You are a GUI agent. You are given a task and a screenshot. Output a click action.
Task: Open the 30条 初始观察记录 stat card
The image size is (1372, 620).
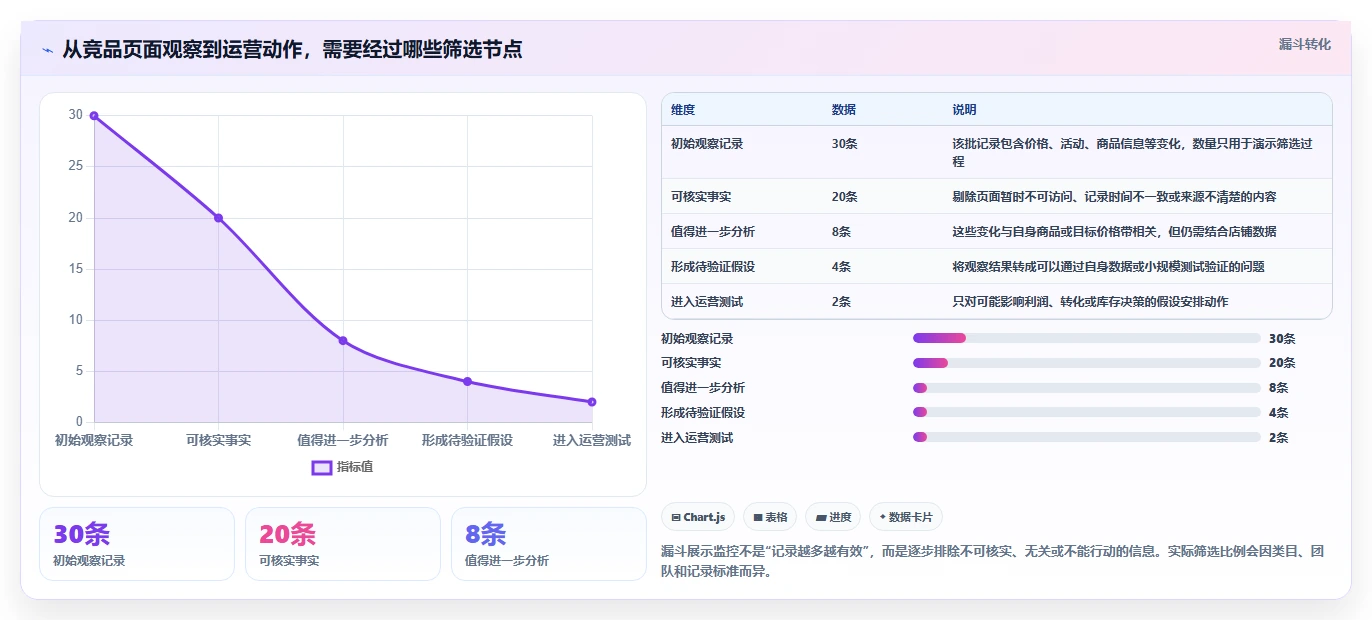pyautogui.click(x=137, y=544)
